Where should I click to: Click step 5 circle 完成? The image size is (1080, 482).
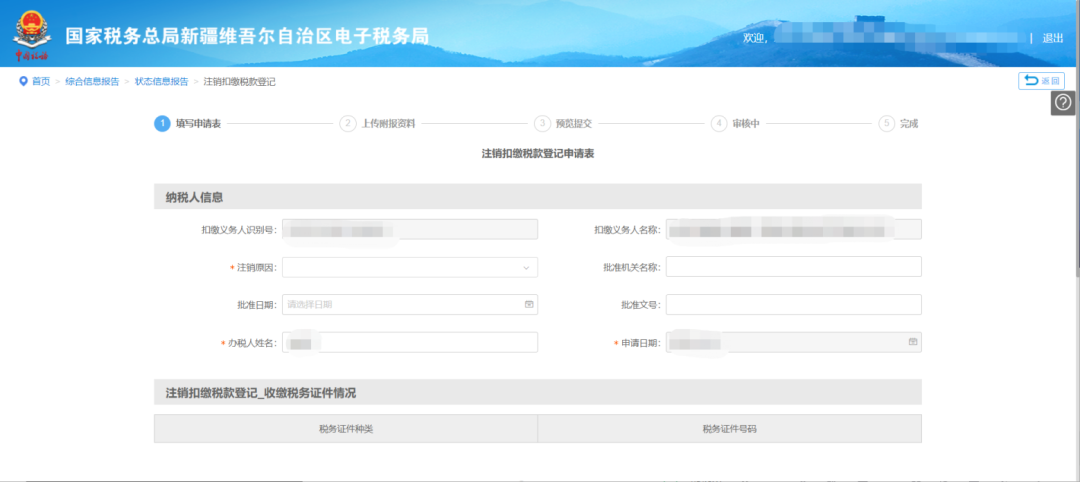coord(886,124)
